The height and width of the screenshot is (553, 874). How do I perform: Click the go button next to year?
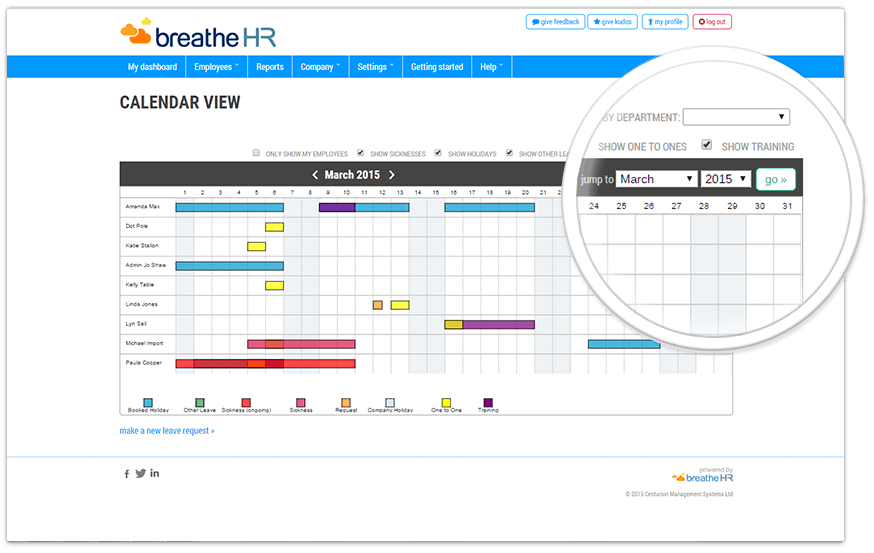pos(775,179)
